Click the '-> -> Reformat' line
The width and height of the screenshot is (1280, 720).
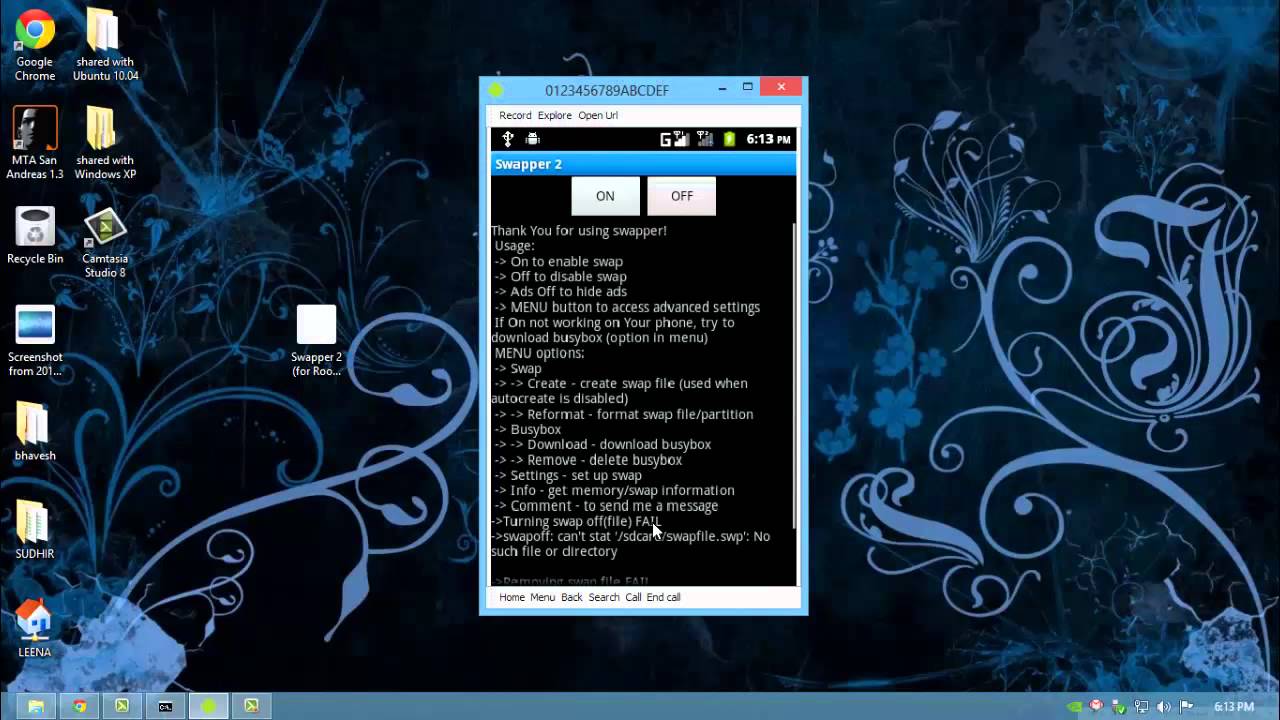point(623,414)
